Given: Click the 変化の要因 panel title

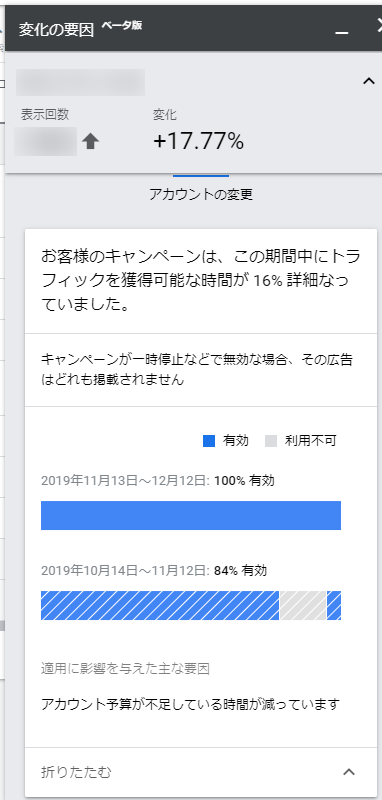Looking at the screenshot, I should [57, 30].
